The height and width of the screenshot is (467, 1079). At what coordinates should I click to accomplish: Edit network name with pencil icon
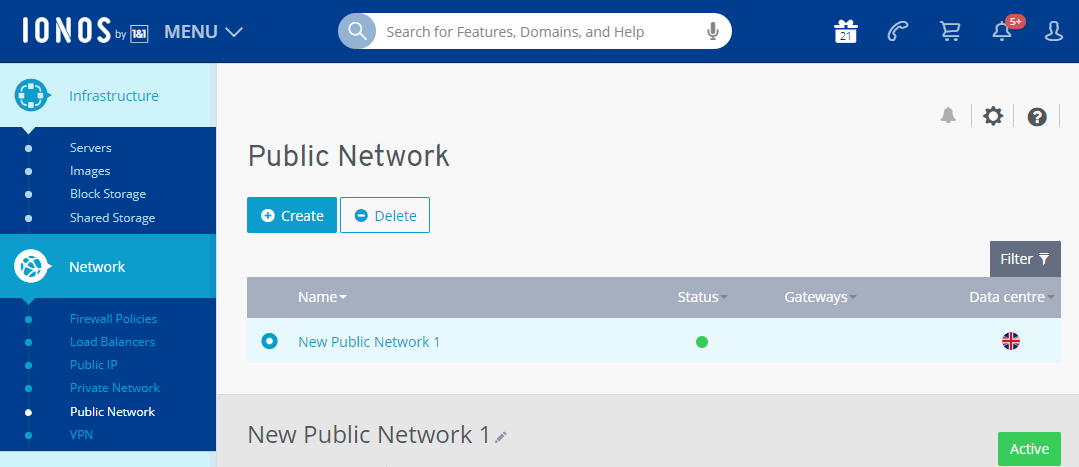click(501, 437)
